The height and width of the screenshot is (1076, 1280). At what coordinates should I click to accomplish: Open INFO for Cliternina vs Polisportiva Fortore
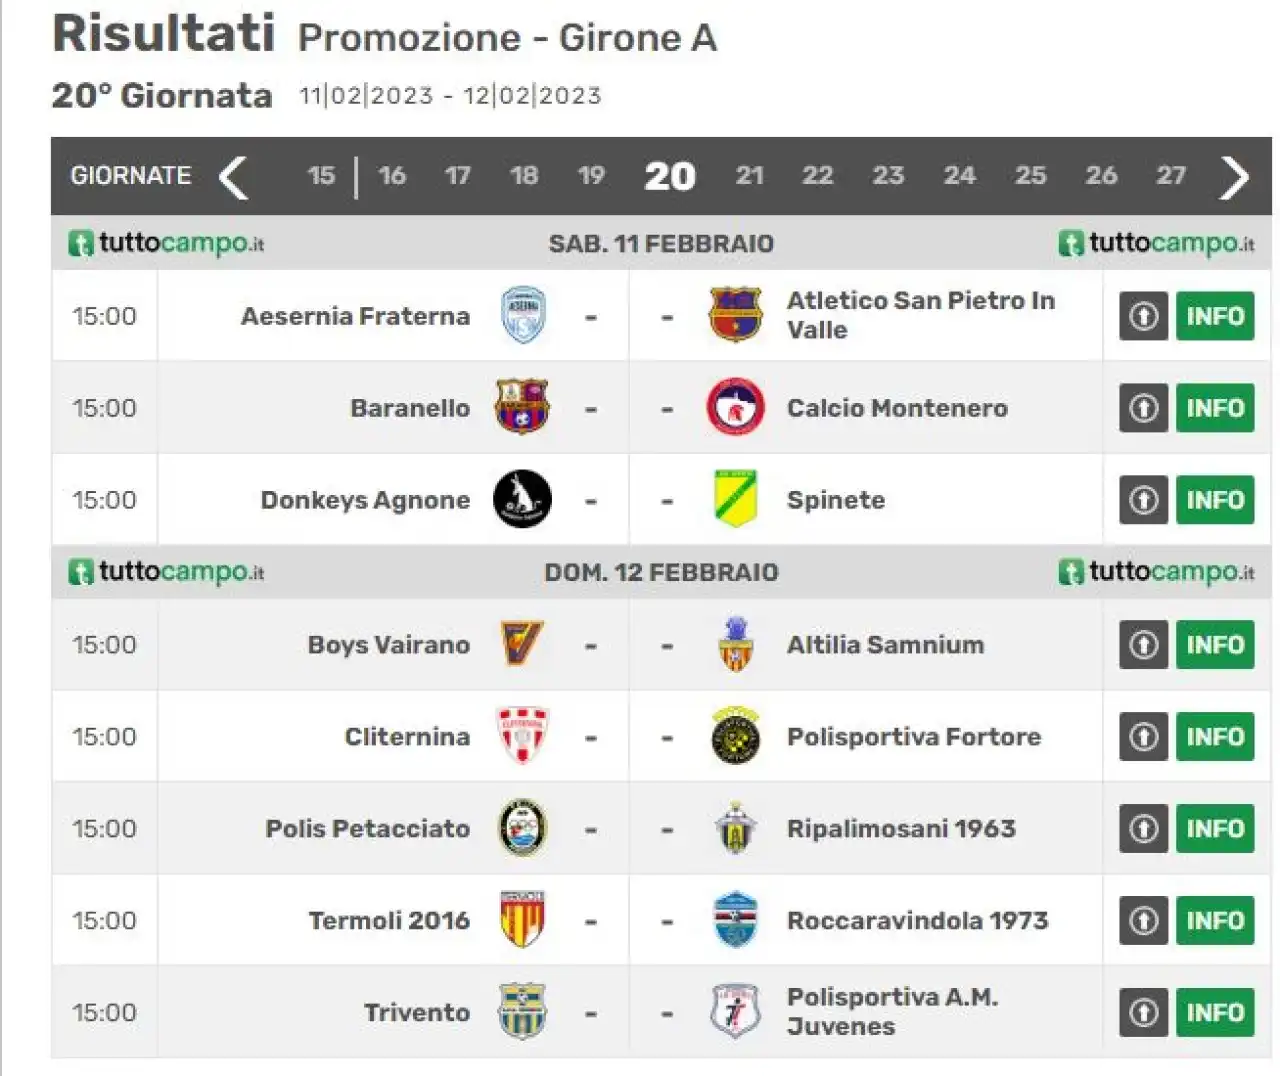coord(1215,737)
